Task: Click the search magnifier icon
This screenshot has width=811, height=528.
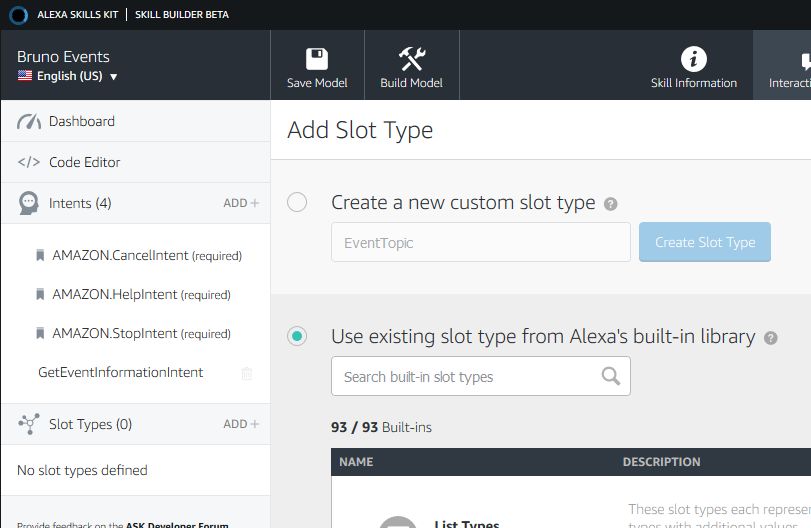Action: pyautogui.click(x=610, y=376)
